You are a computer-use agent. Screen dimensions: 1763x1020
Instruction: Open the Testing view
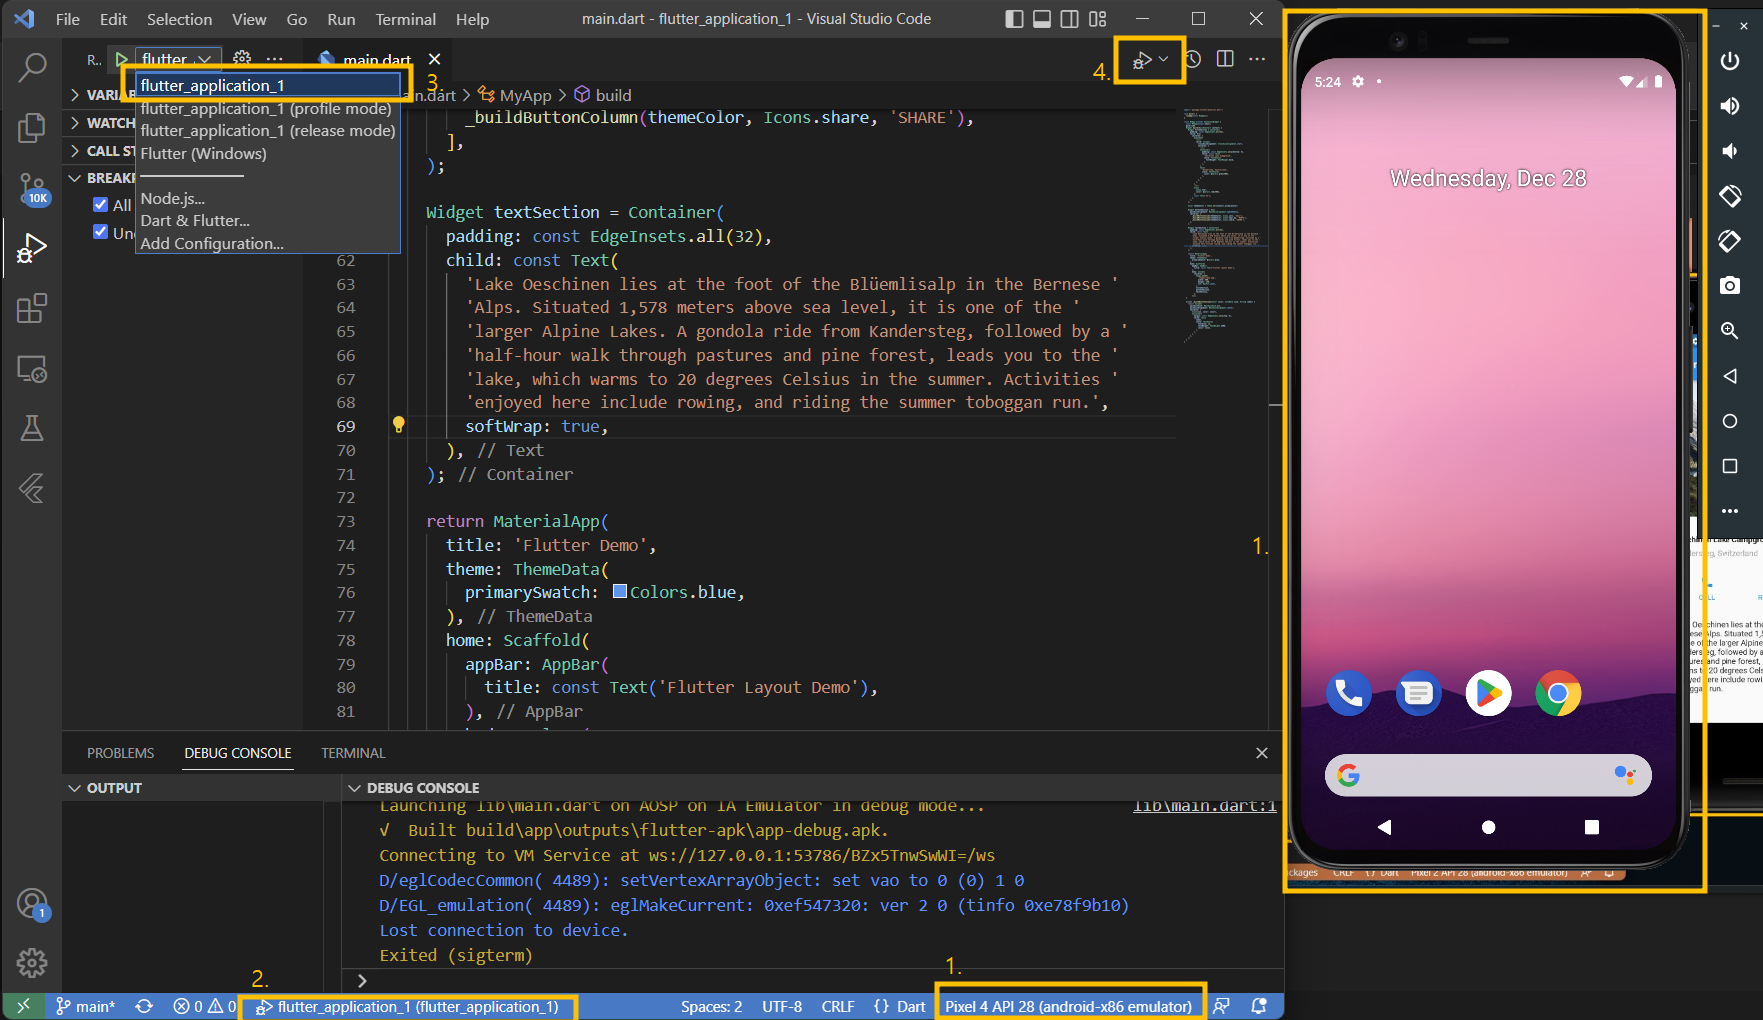coord(32,428)
